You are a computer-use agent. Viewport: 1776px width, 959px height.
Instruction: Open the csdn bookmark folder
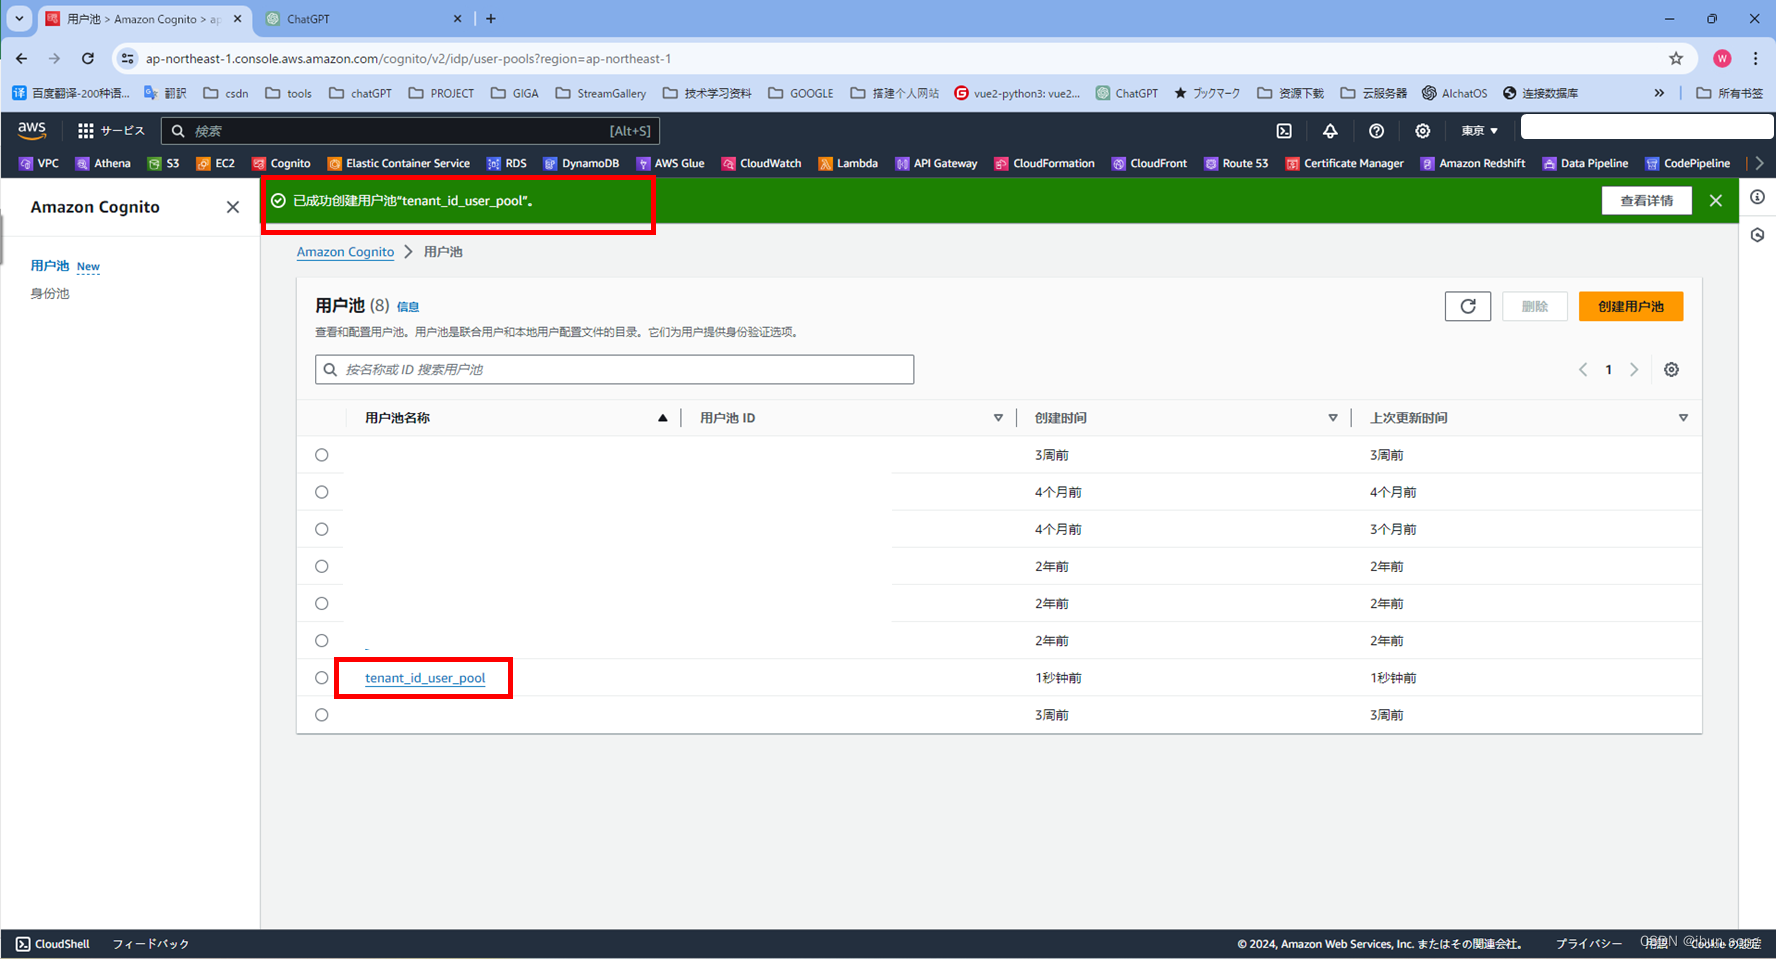pos(226,93)
